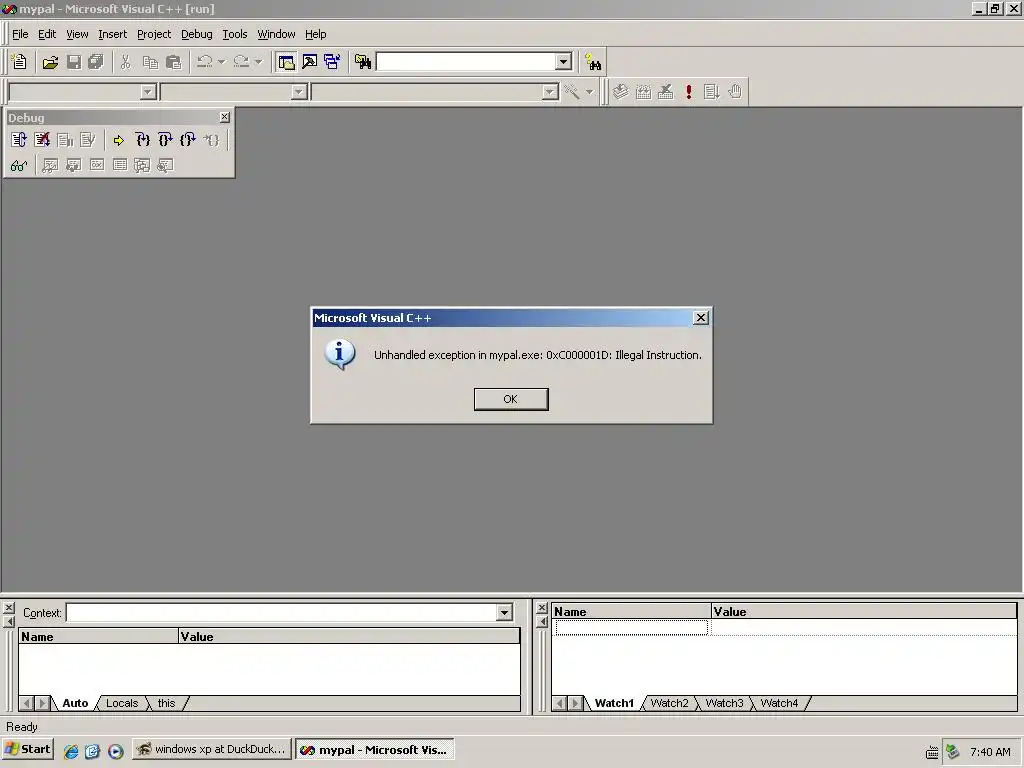Toggle the Variables window icon in Debug toolbar
Image resolution: width=1024 pixels, height=768 pixels.
pos(73,165)
